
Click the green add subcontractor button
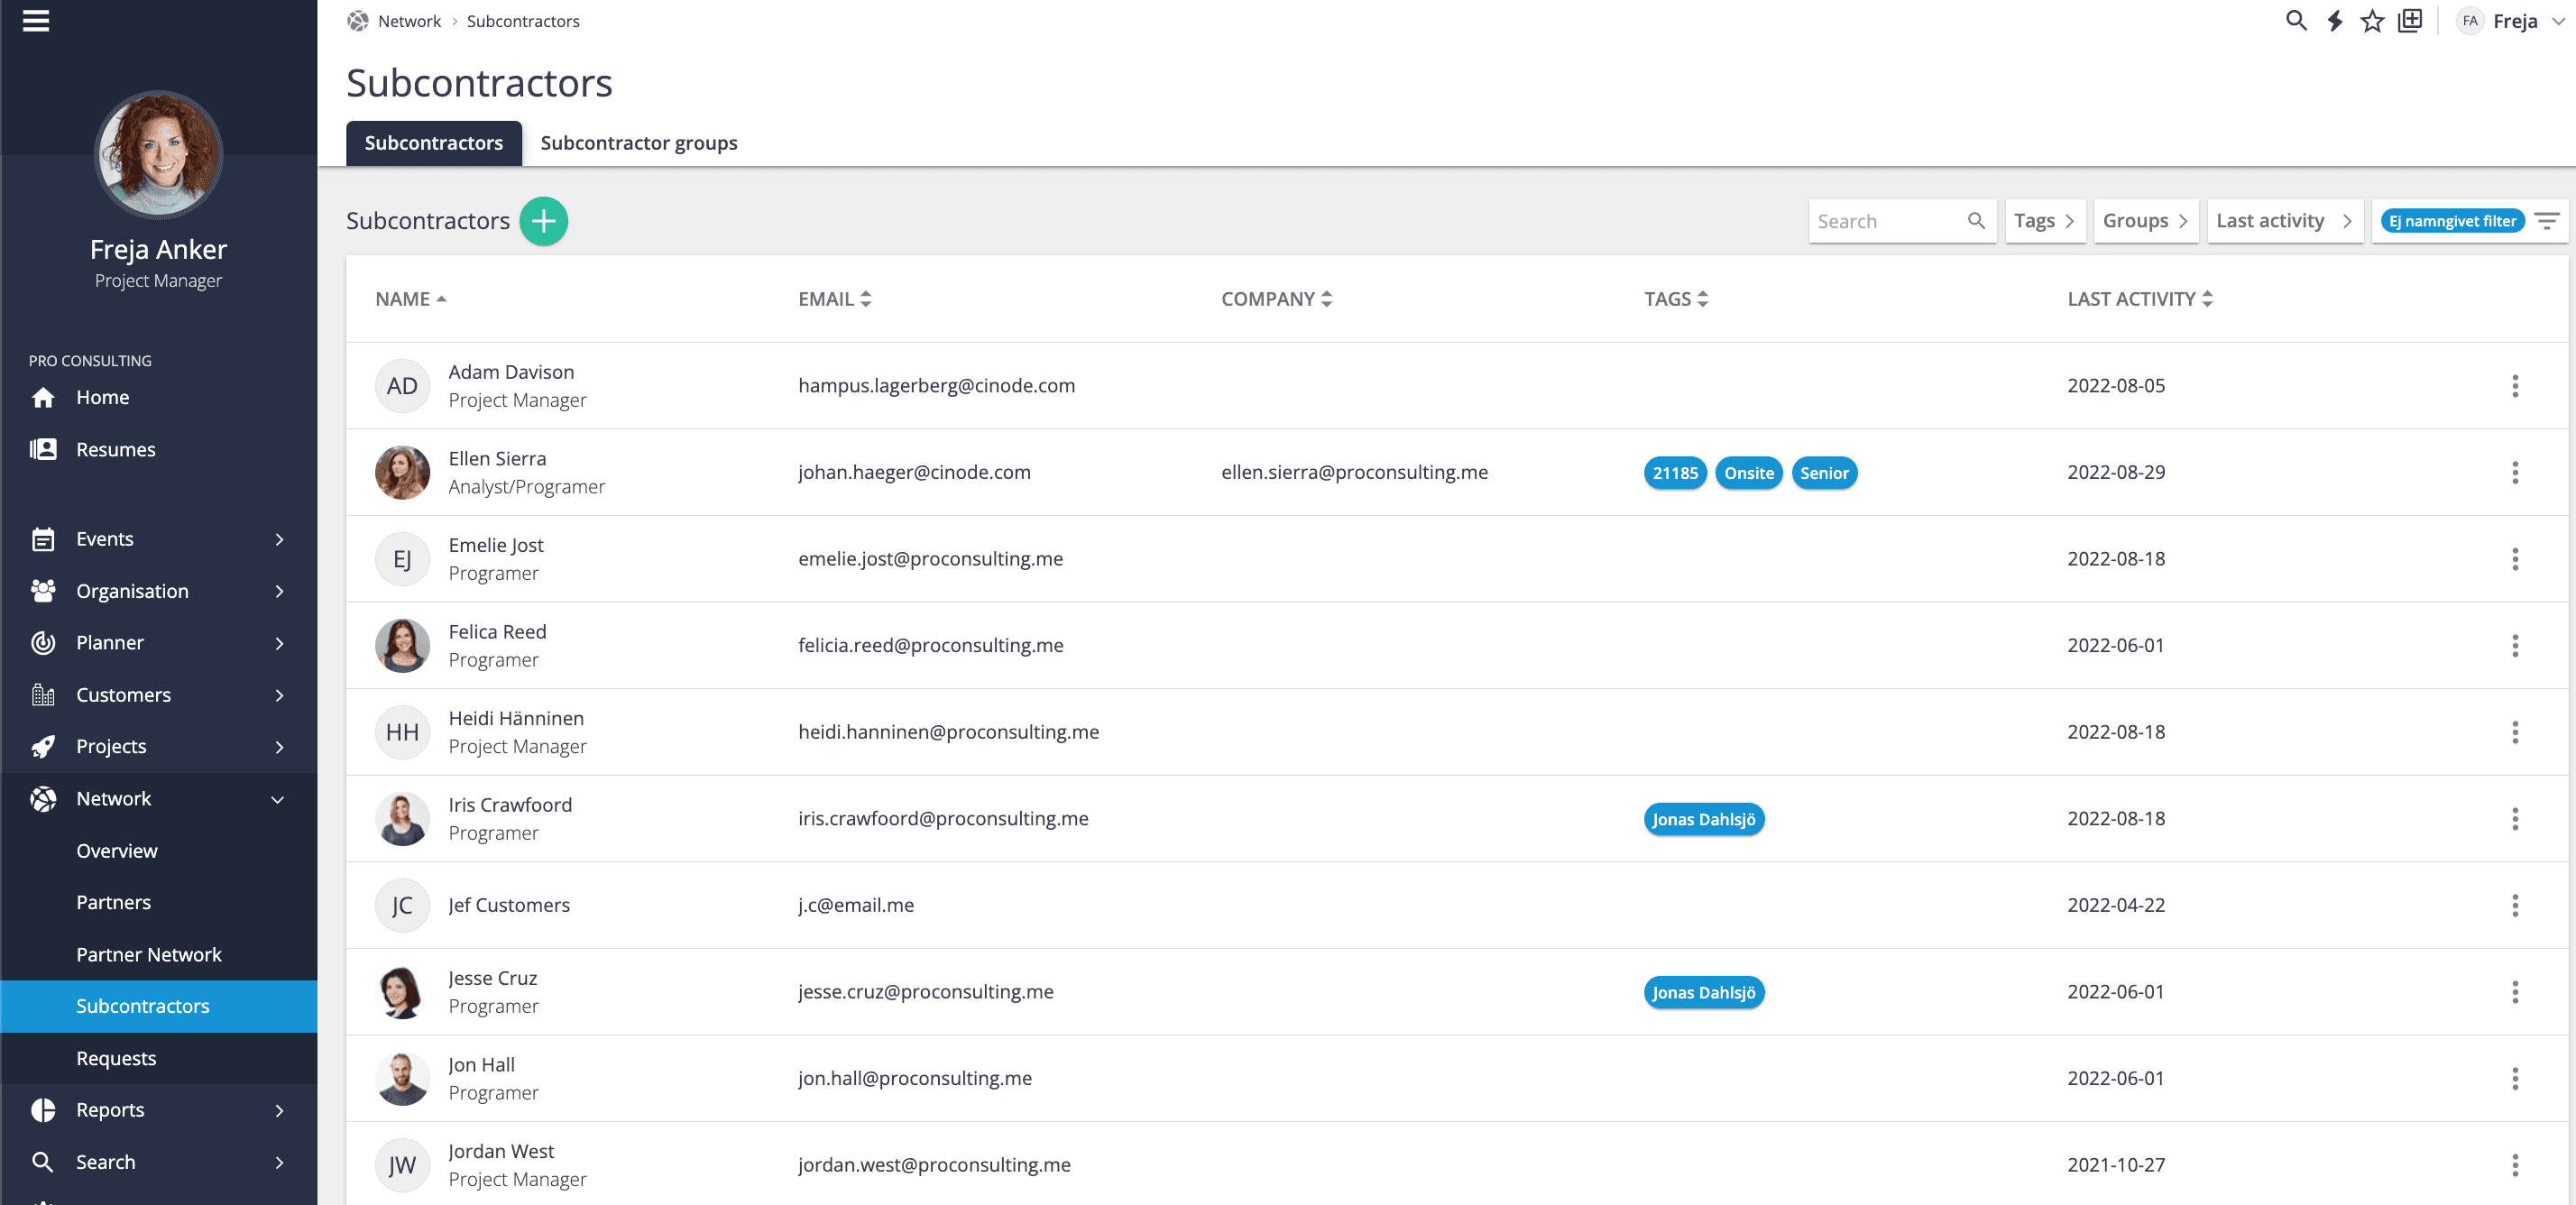543,221
